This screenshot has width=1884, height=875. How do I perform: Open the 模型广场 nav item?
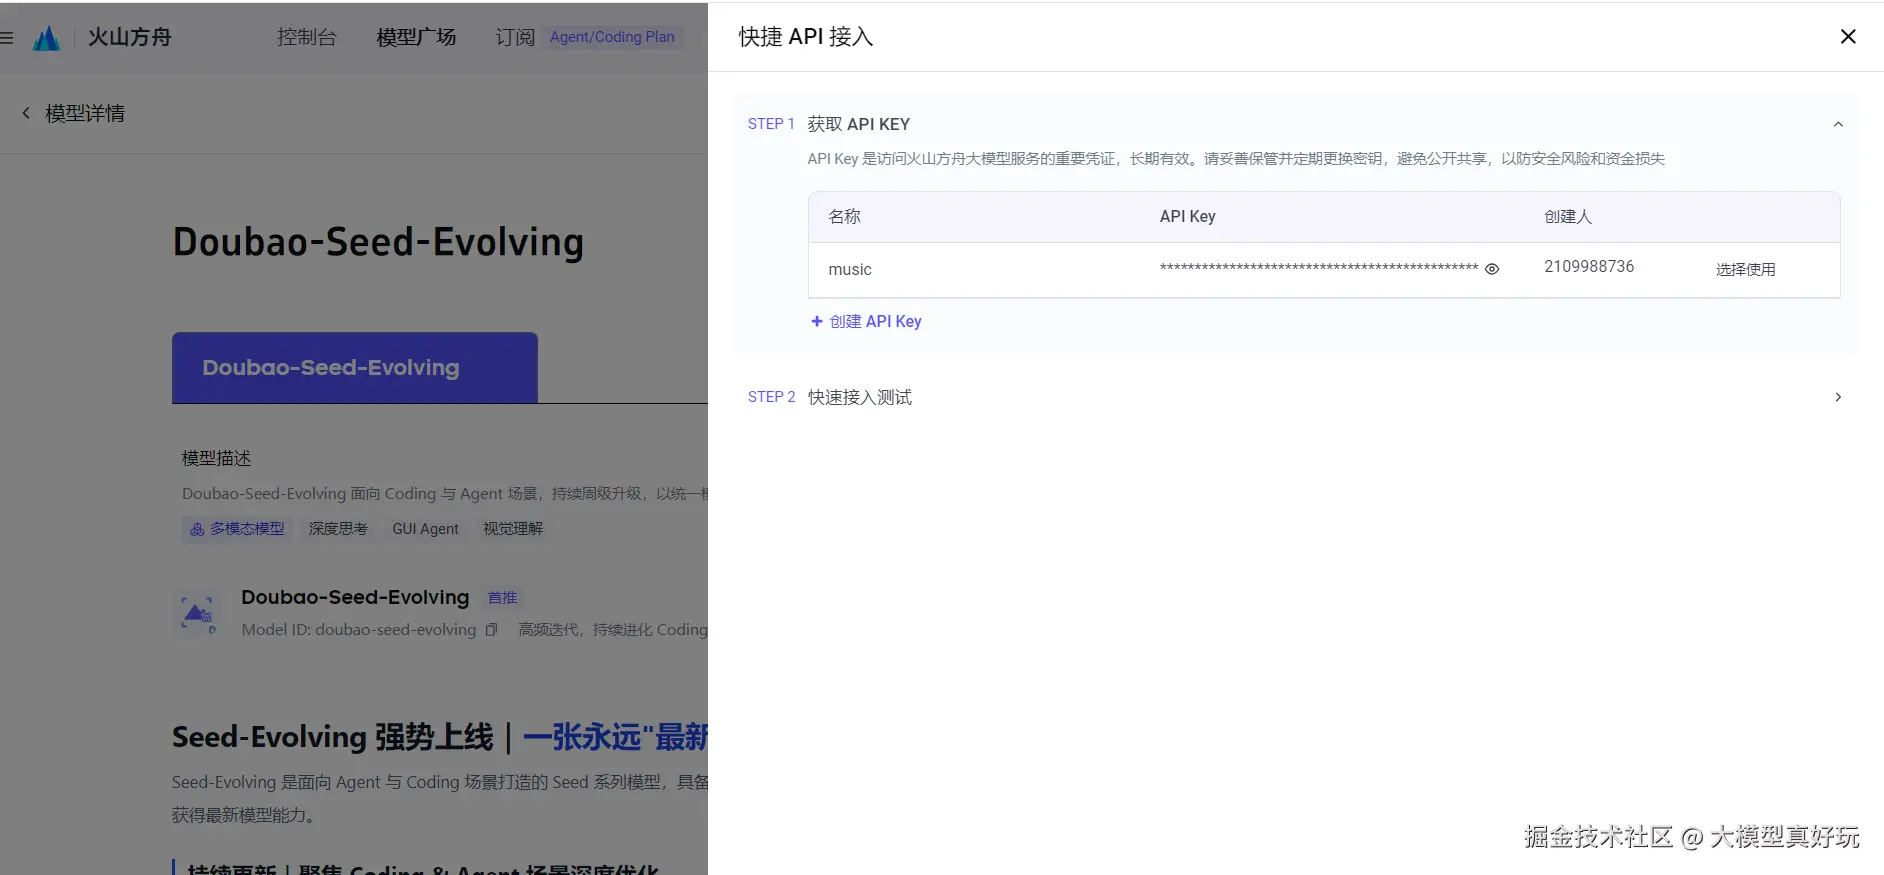(416, 37)
